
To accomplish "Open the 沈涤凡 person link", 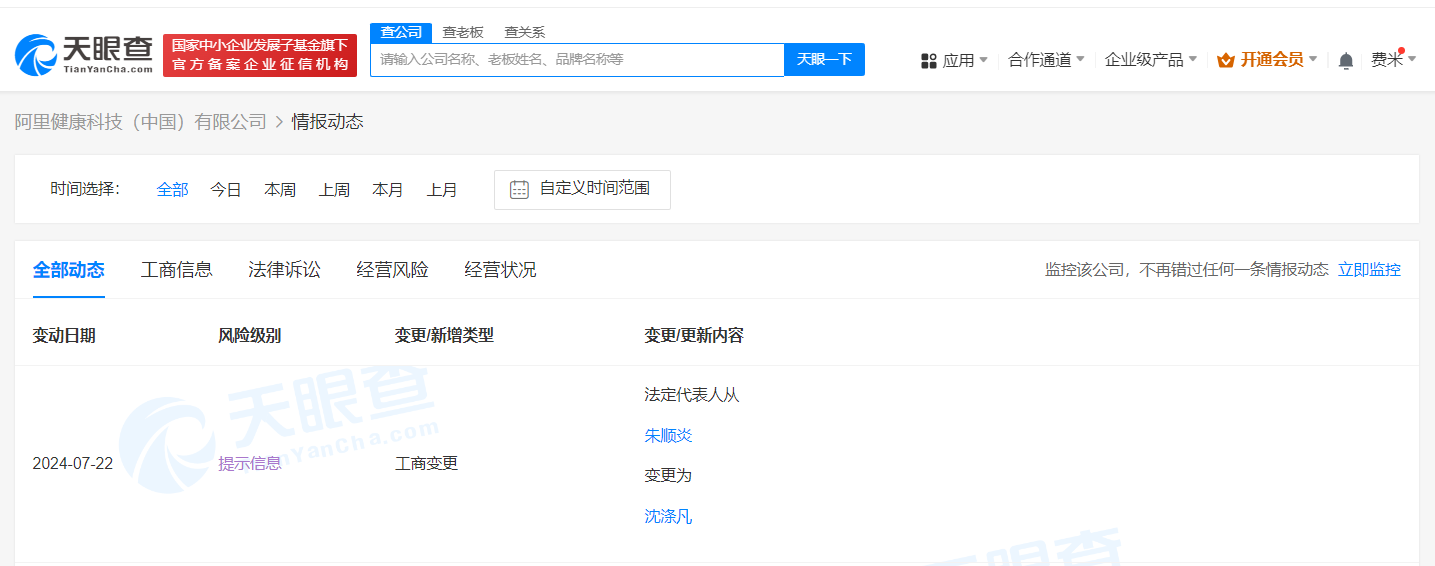I will [x=668, y=516].
